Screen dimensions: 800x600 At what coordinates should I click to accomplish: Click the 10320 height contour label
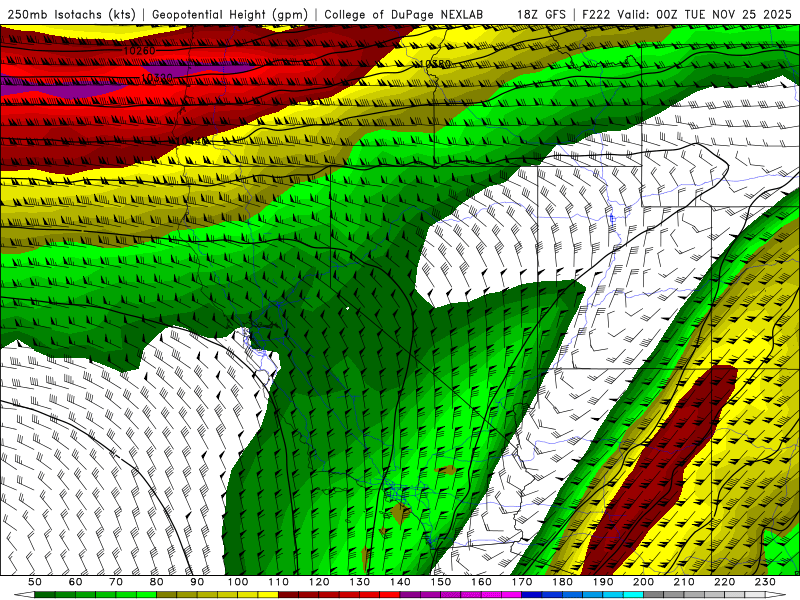tap(157, 78)
